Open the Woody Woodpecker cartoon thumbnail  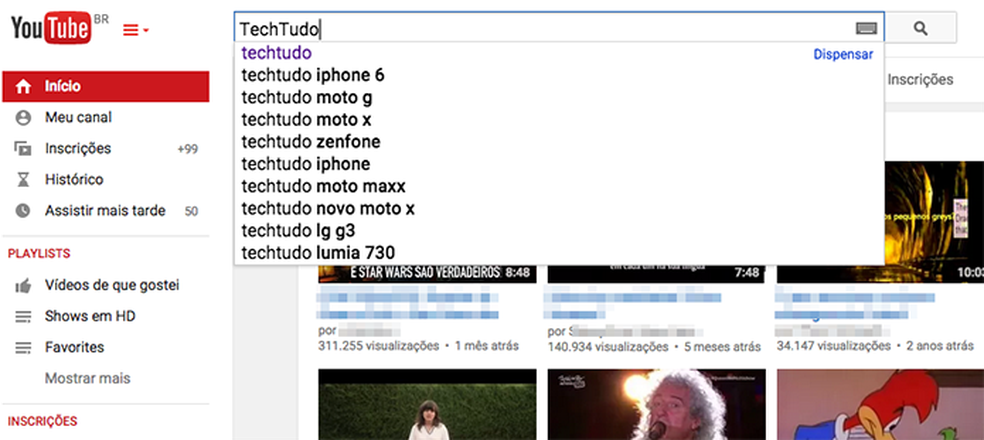(x=880, y=404)
